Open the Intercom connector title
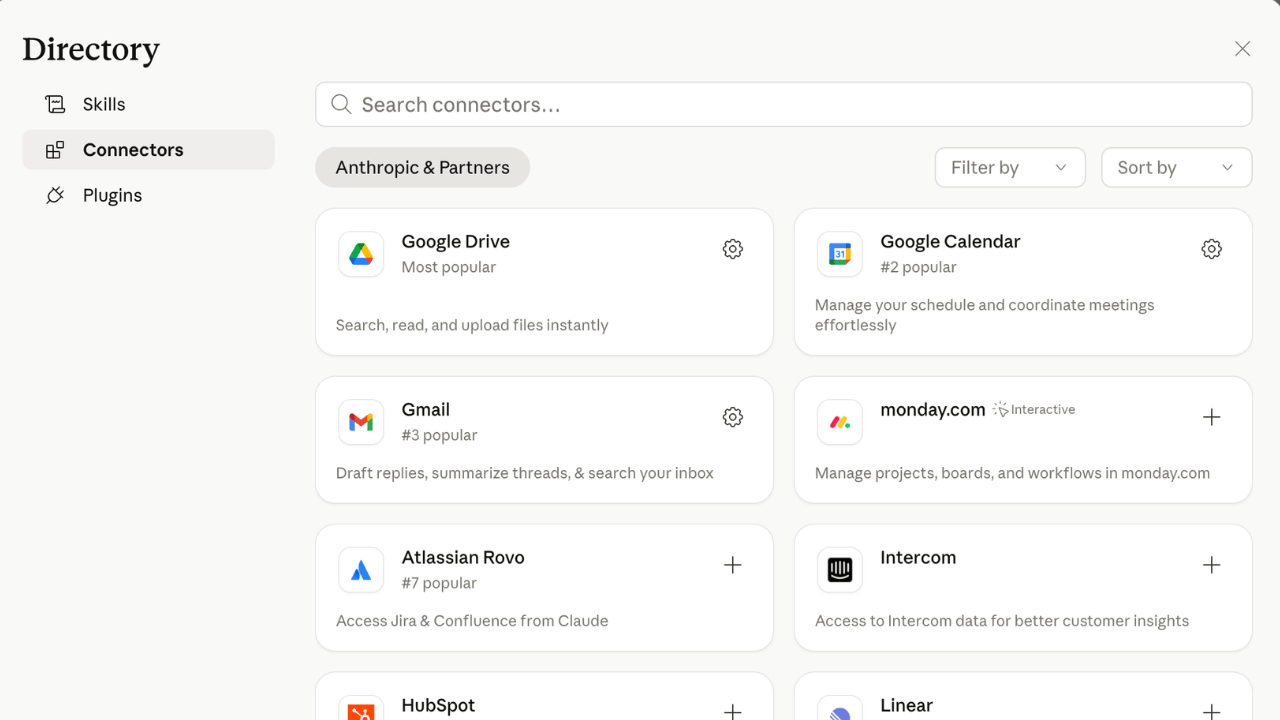Screen dimensions: 1280x720 tap(918, 557)
